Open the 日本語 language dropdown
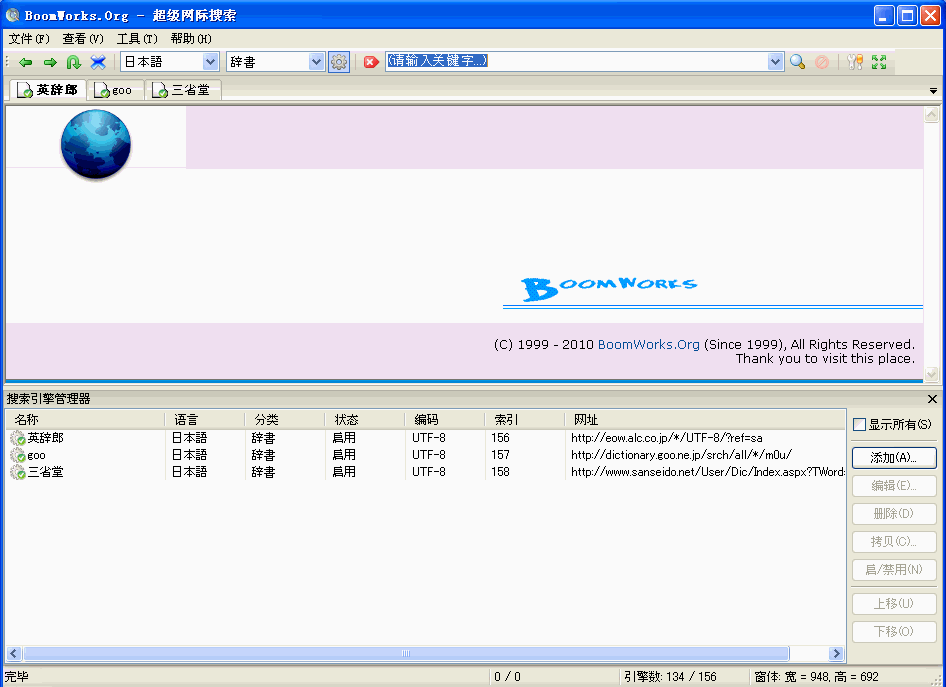Screen dimensions: 946x687 click(x=211, y=62)
